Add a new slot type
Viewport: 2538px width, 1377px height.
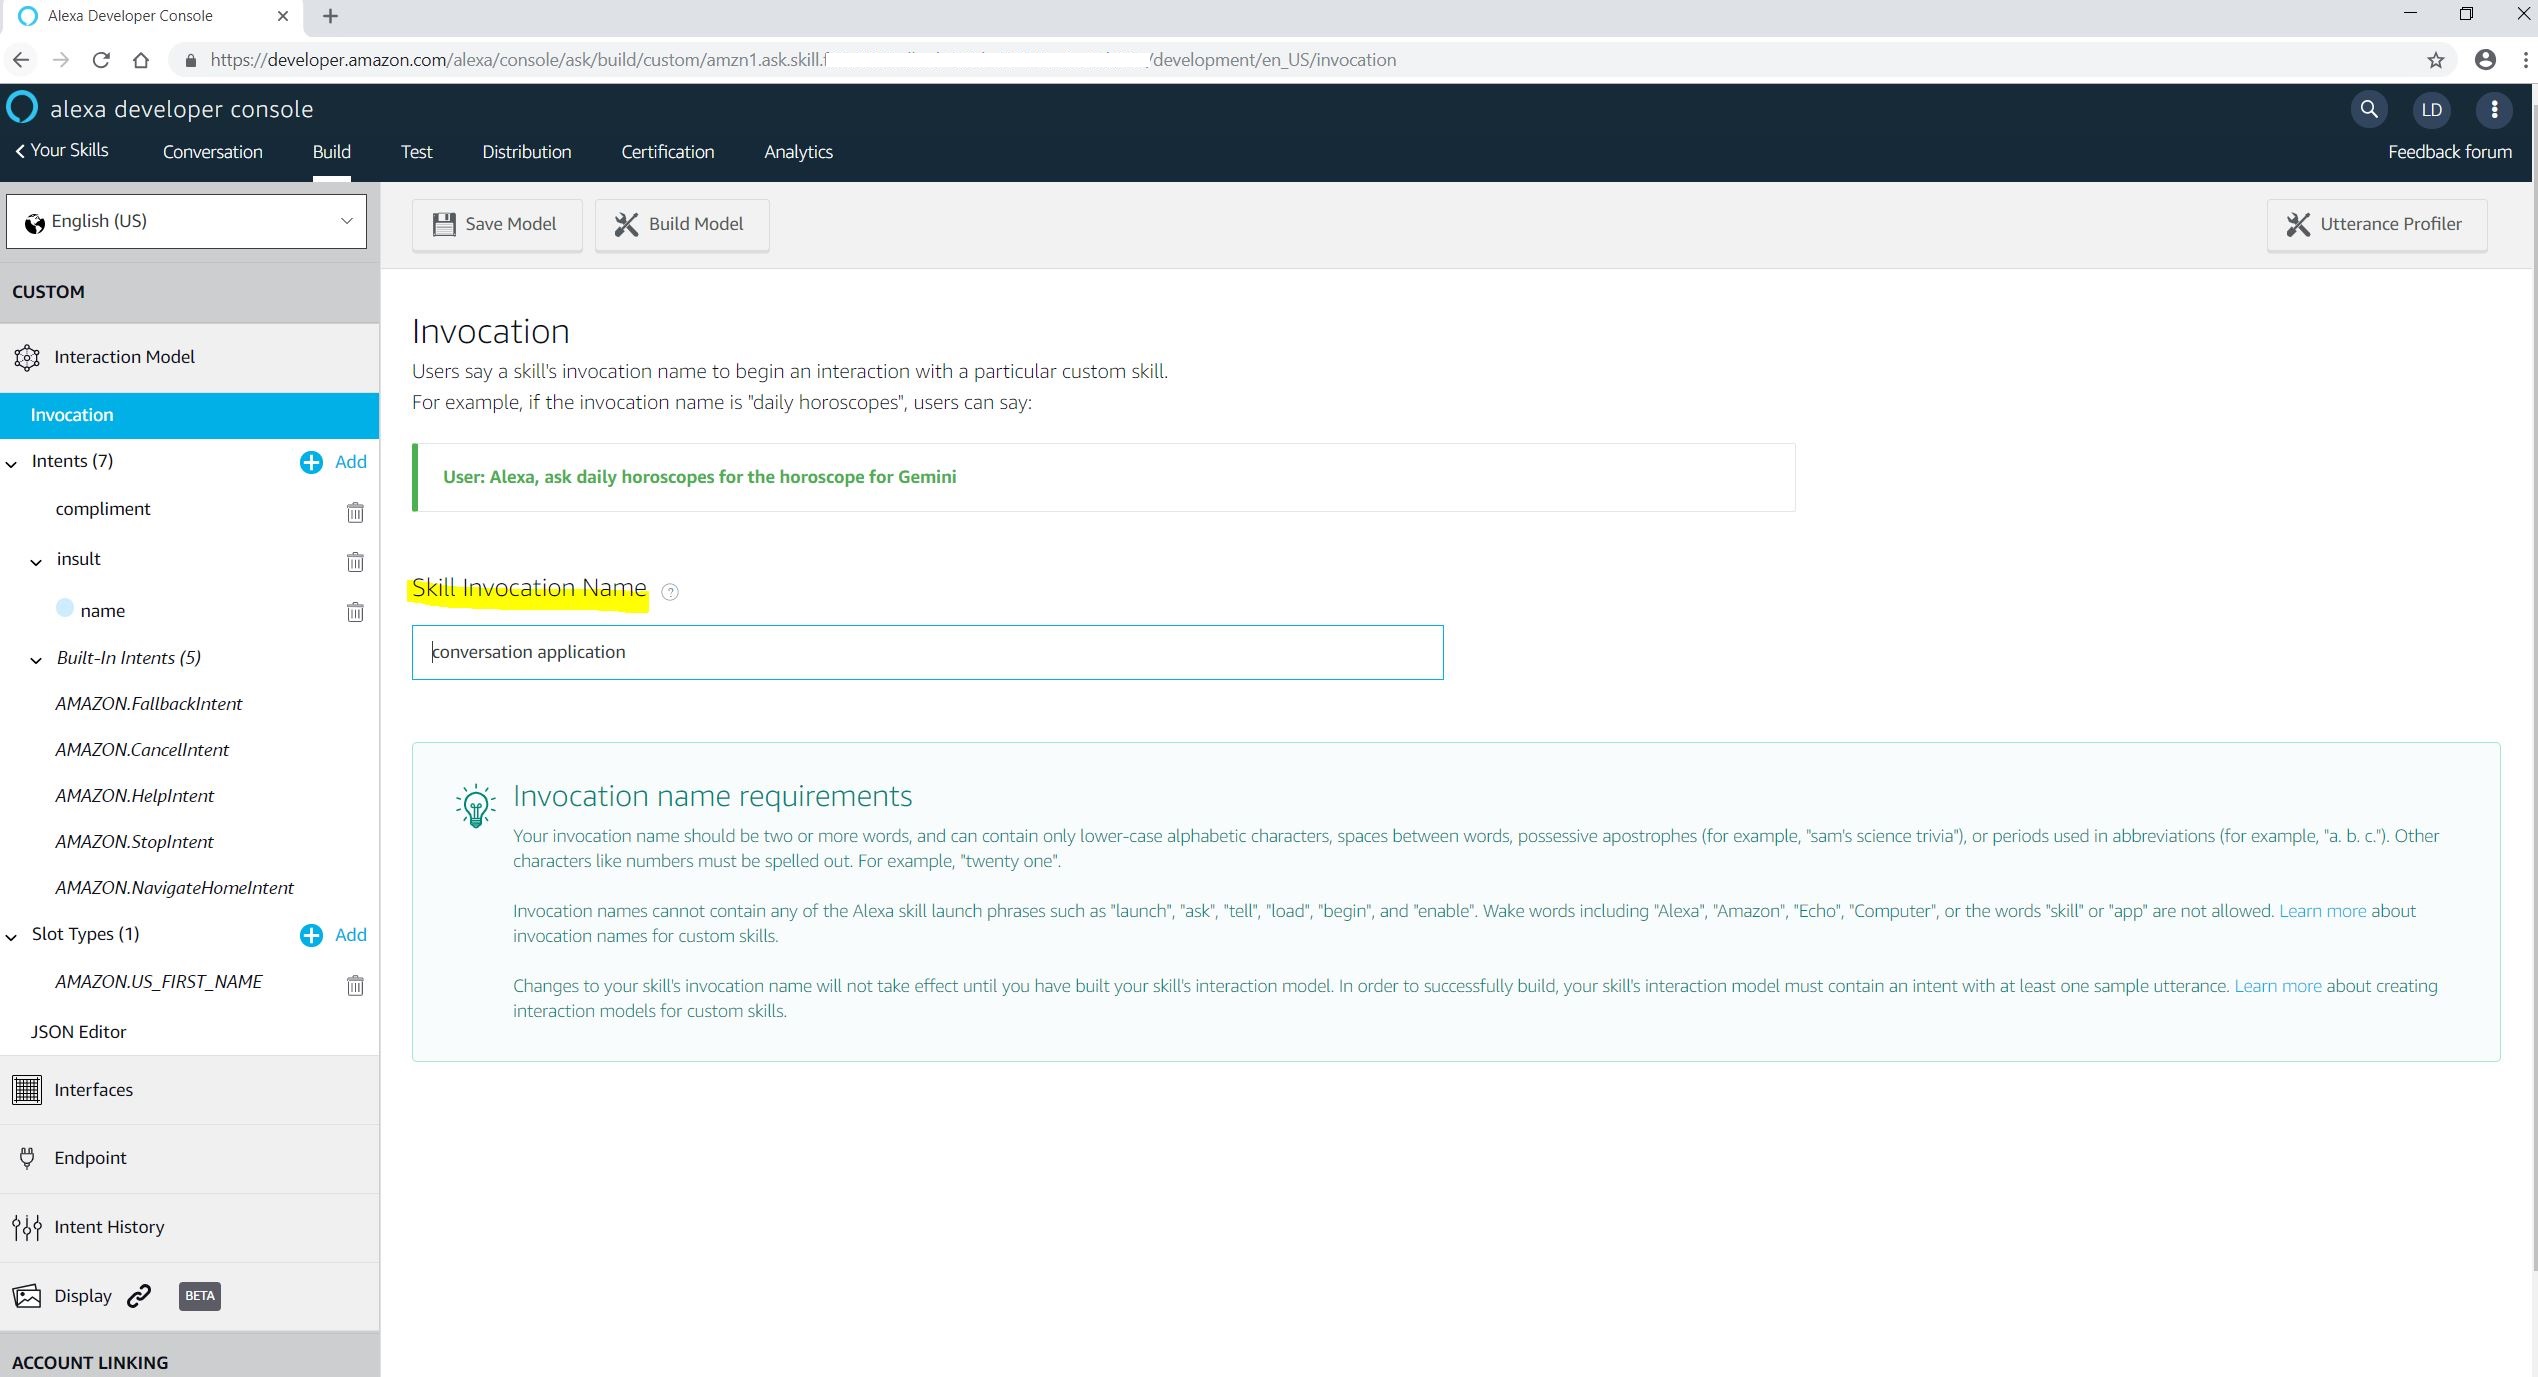pyautogui.click(x=333, y=935)
